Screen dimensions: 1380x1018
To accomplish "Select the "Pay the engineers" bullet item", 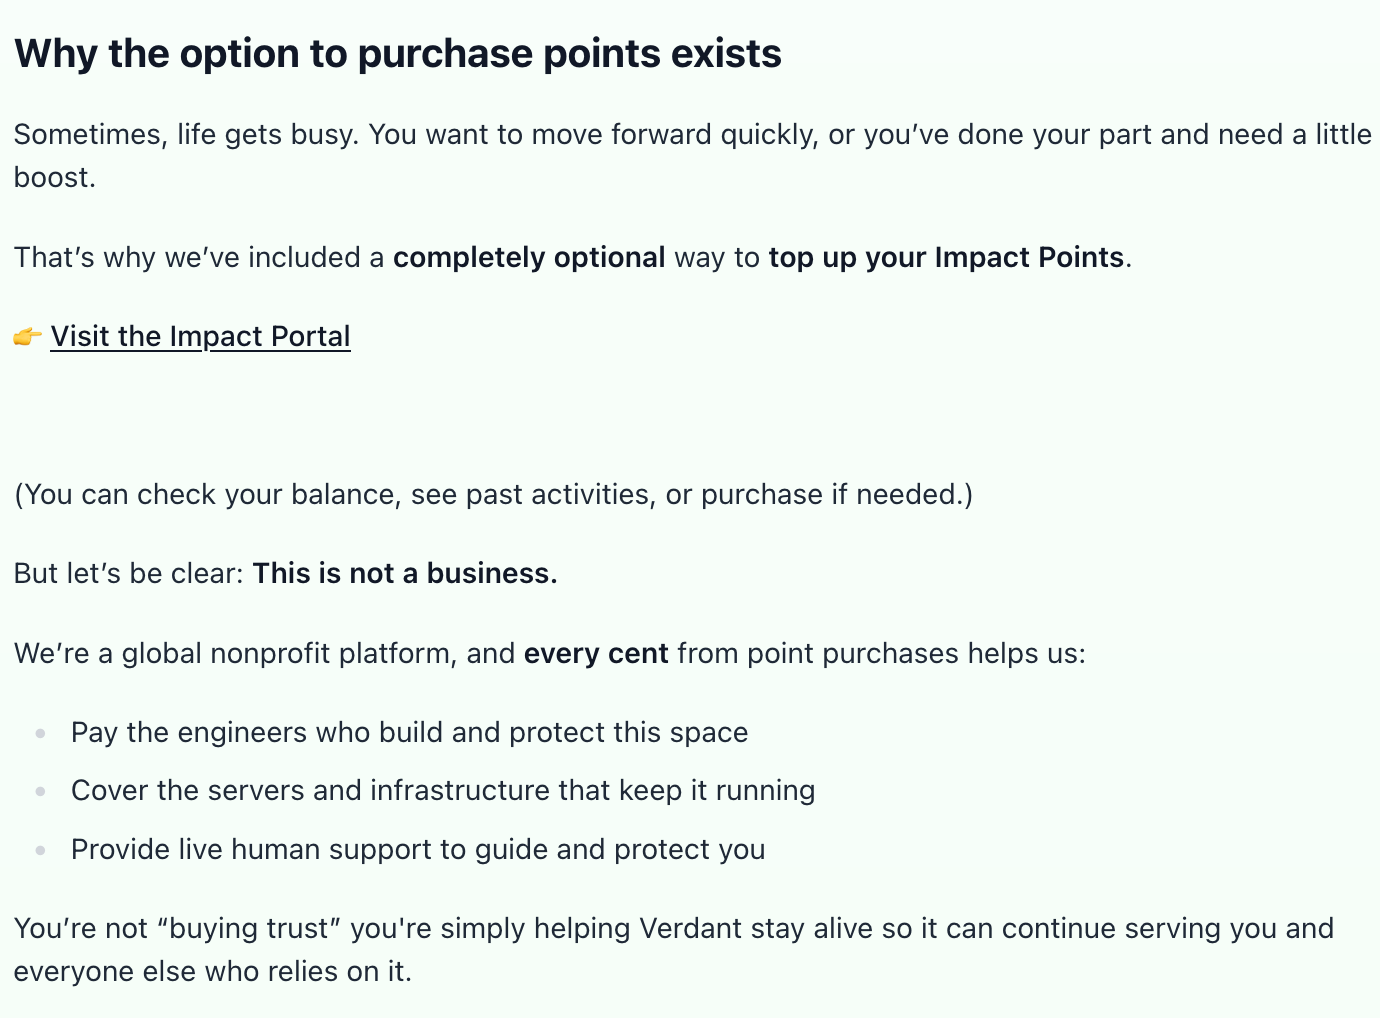I will (x=409, y=733).
